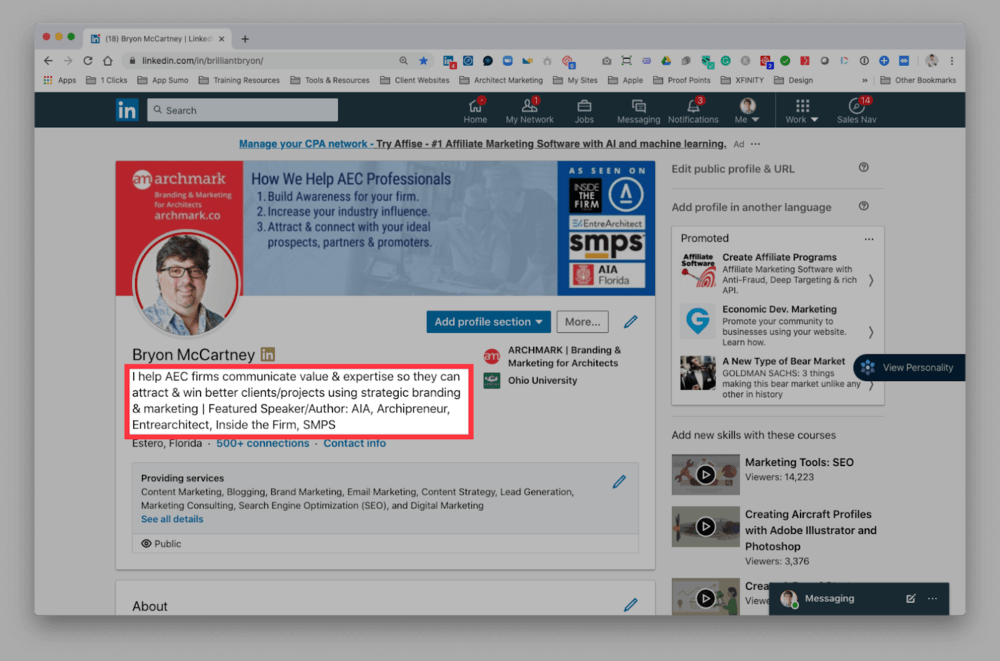Image resolution: width=1000 pixels, height=661 pixels.
Task: Close the Bryon McCartney LinkedIn tab
Action: click(221, 39)
